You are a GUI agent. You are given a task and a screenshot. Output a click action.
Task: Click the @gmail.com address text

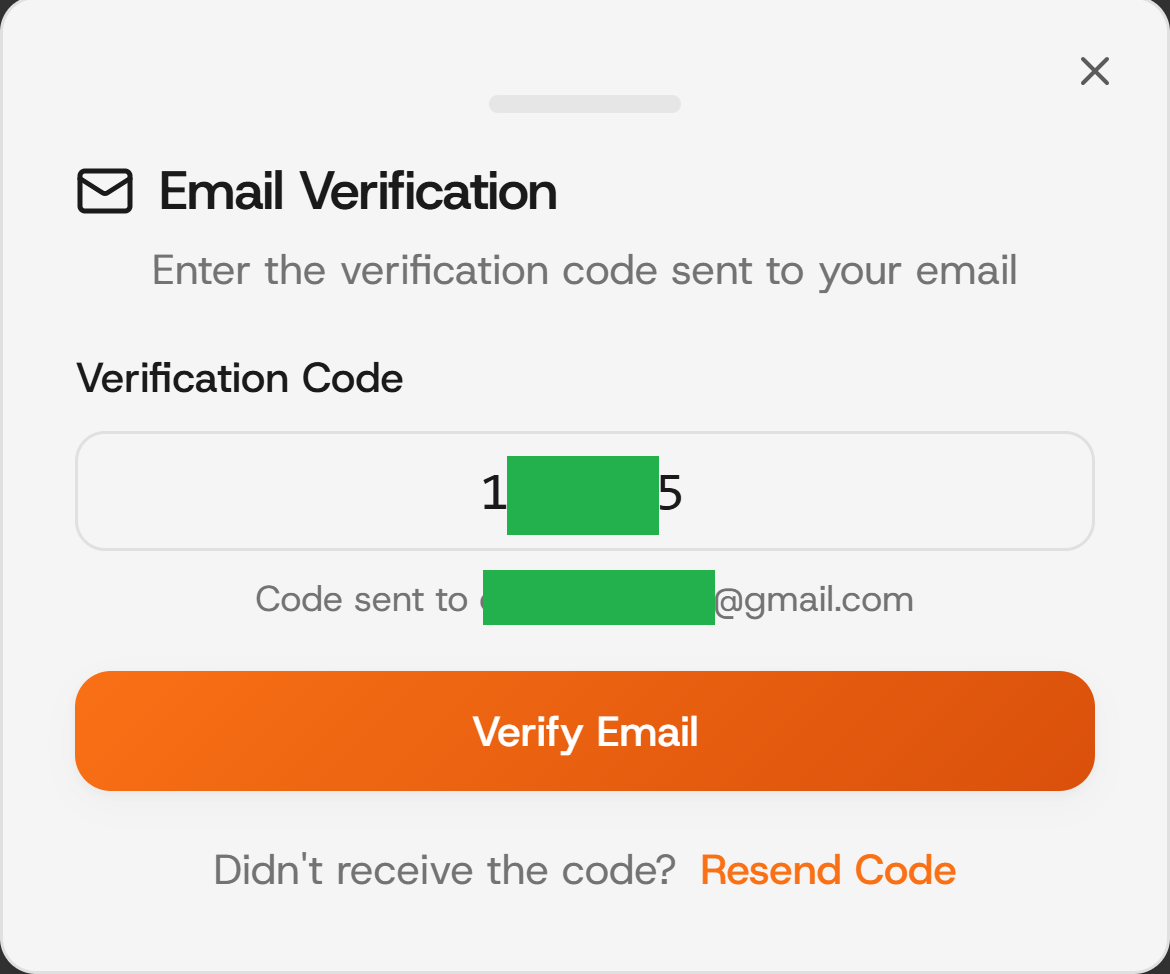pyautogui.click(x=814, y=600)
